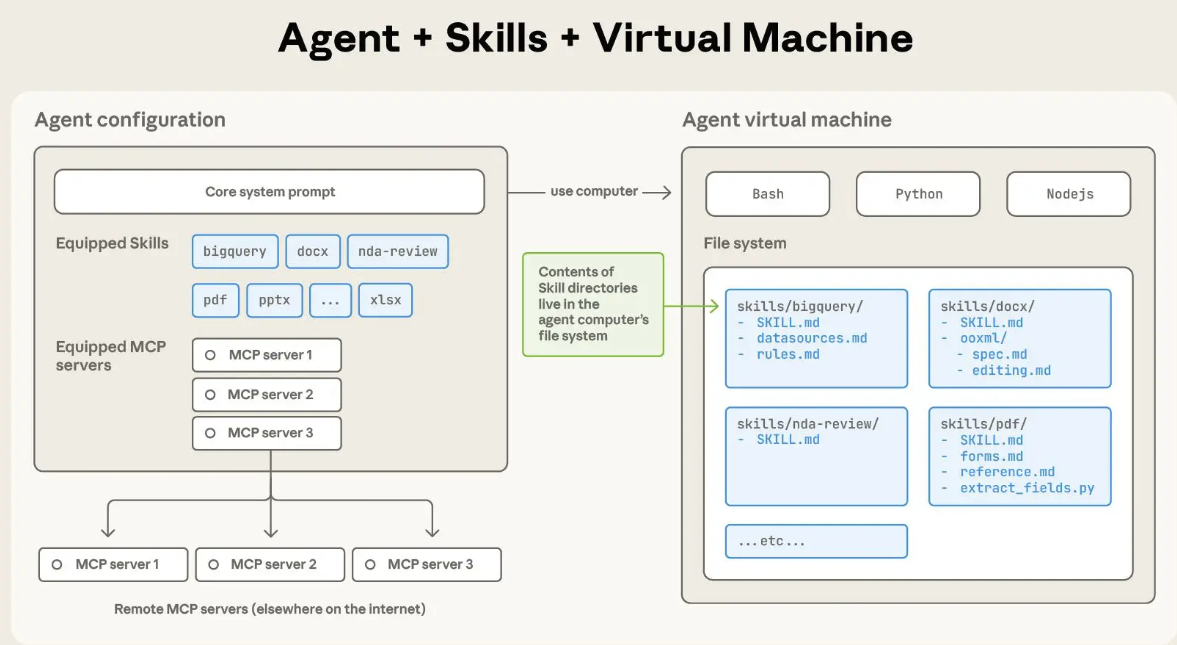Select the circle beside equipped MCP server 2

coord(210,395)
